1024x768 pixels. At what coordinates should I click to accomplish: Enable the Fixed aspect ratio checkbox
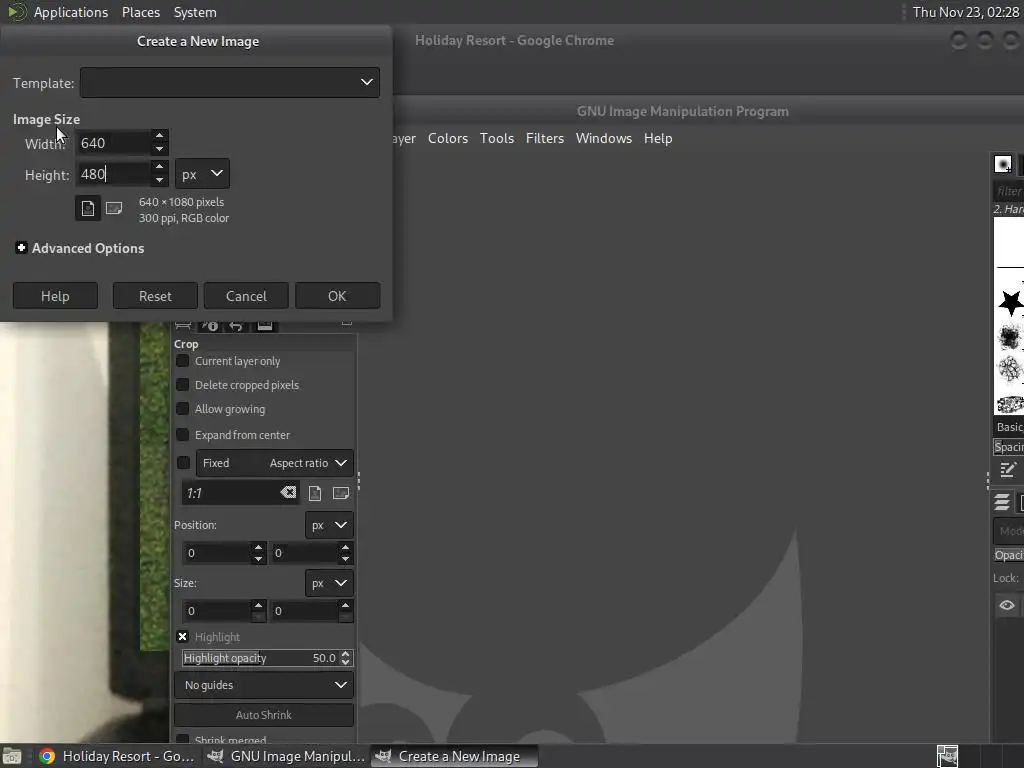184,462
